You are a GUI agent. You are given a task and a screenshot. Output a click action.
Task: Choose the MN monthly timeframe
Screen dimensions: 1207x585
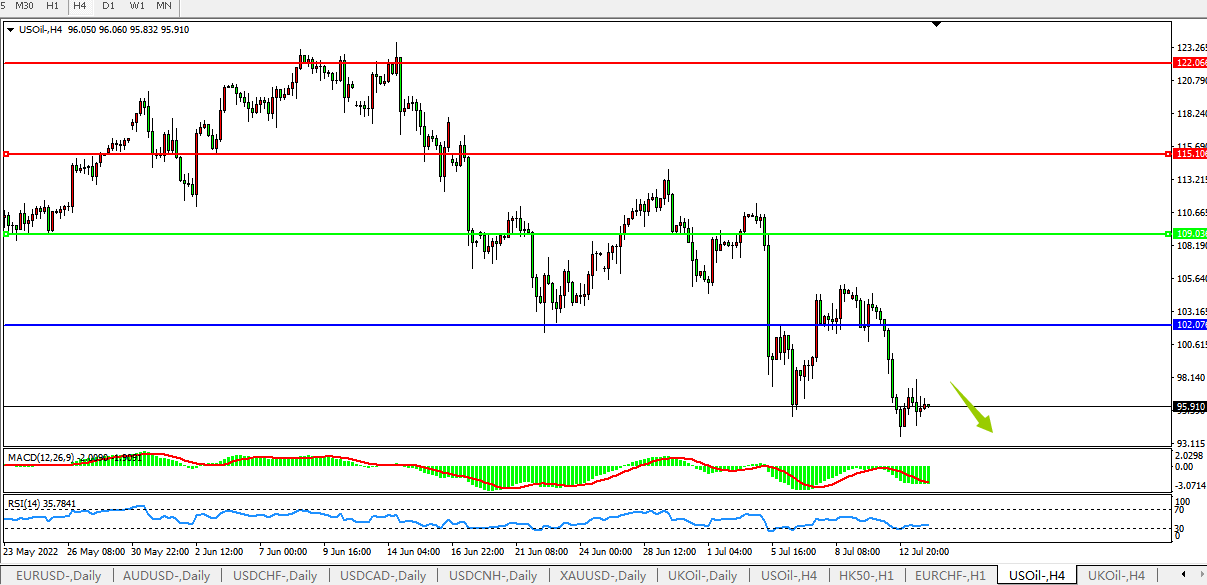coord(164,6)
